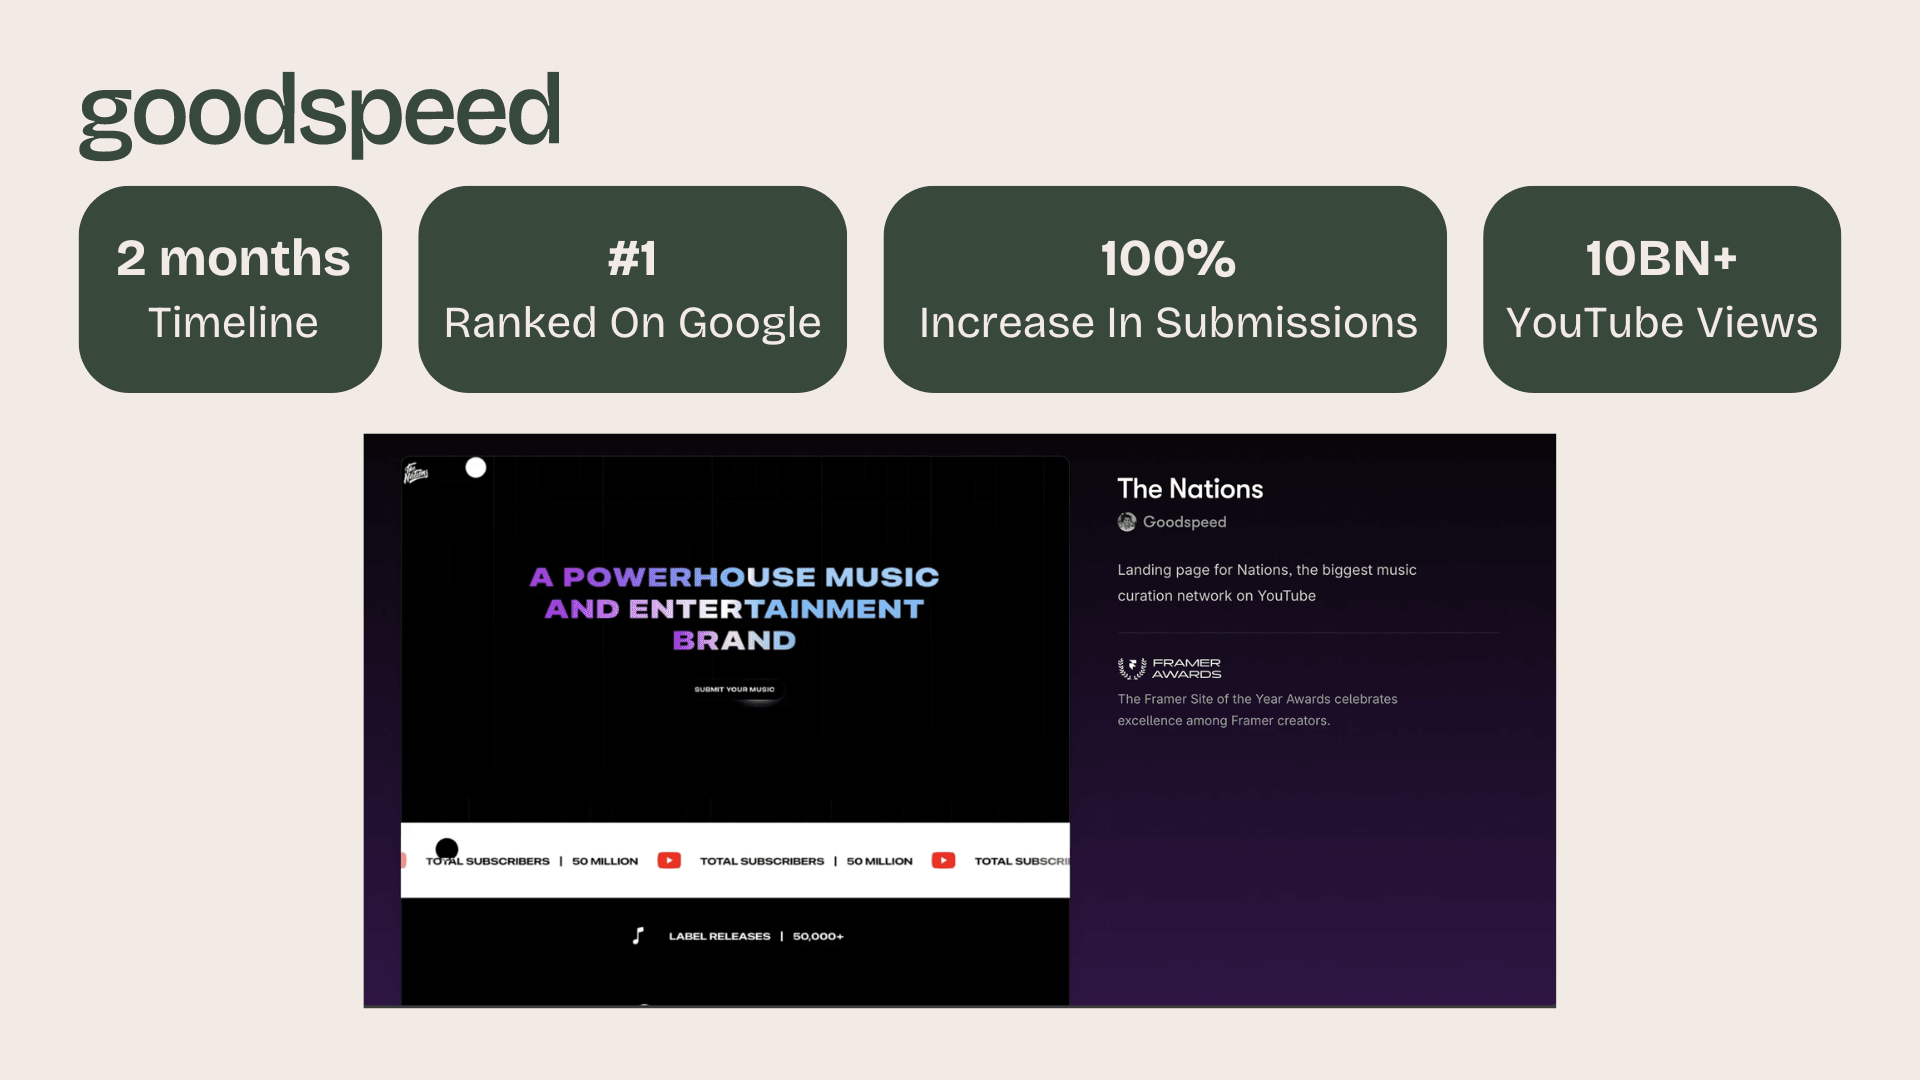This screenshot has height=1080, width=1920.
Task: Click the Framer Awards laurel badge
Action: pos(1169,668)
